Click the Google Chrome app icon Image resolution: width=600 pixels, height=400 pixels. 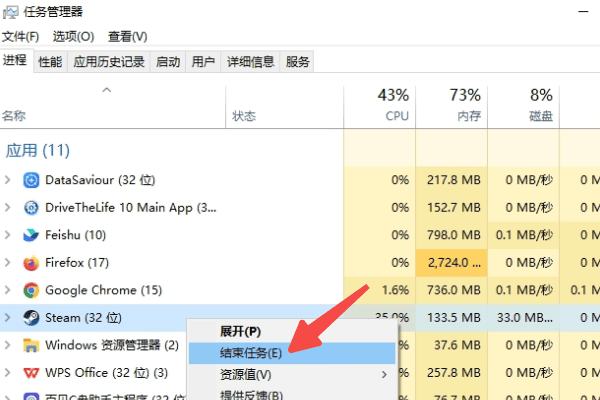pyautogui.click(x=31, y=290)
